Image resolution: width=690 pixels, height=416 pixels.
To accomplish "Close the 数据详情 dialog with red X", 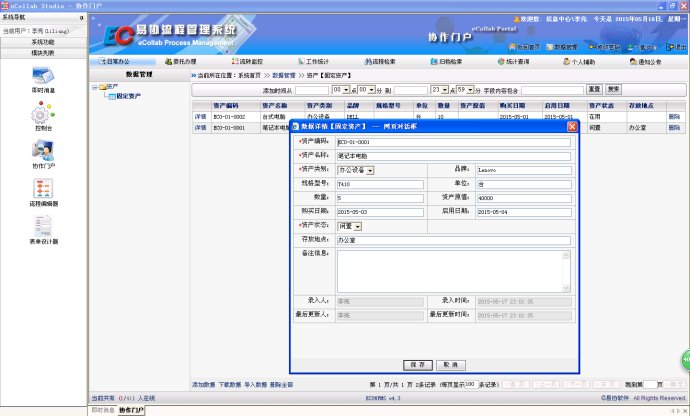I will [572, 127].
